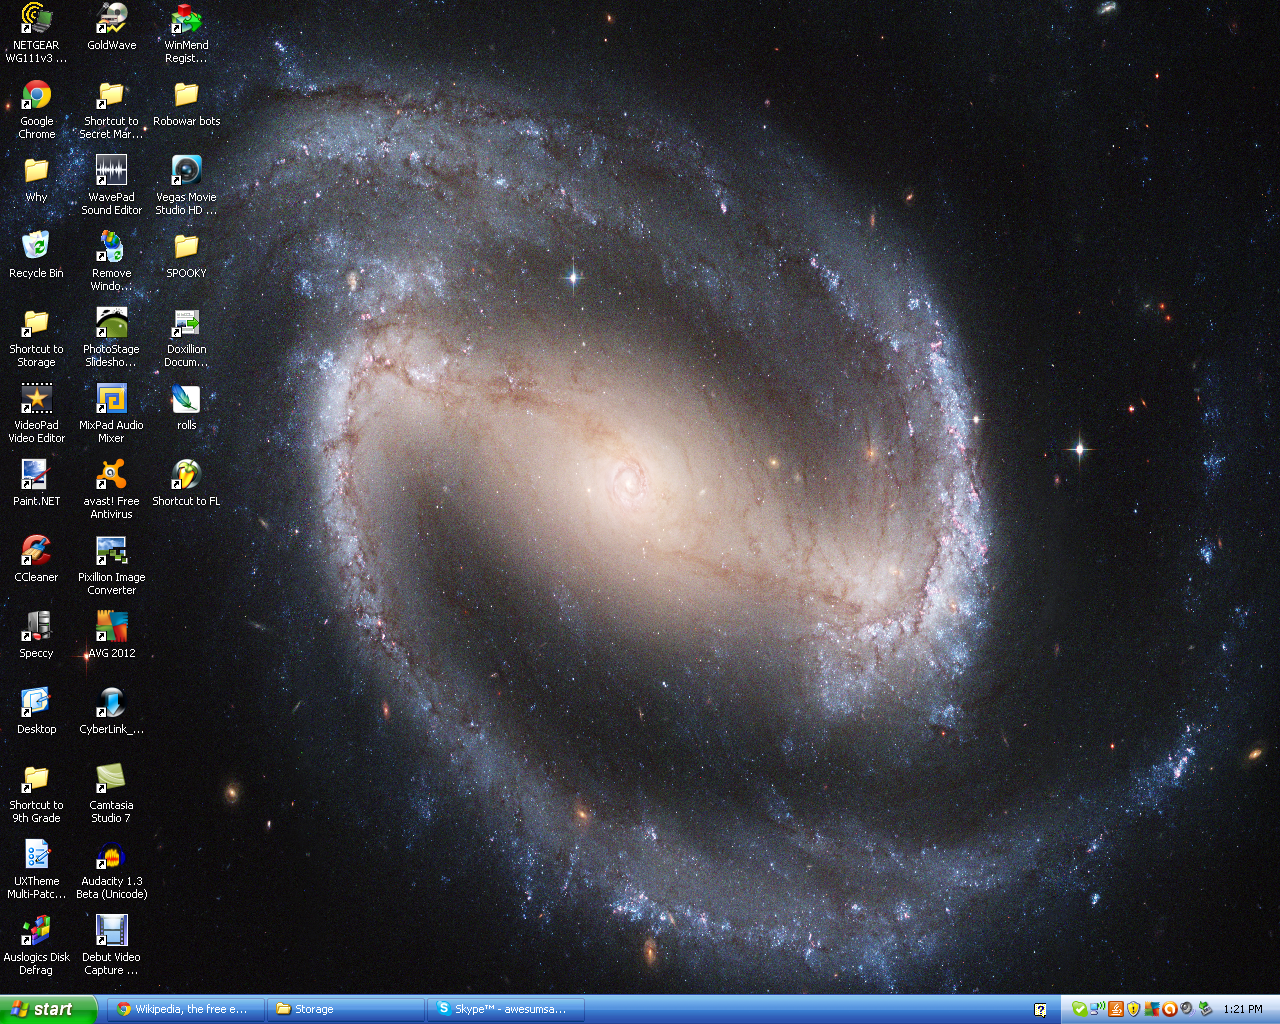Viewport: 1280px width, 1024px height.
Task: Open the volume speaker tray icon
Action: 1187,1009
